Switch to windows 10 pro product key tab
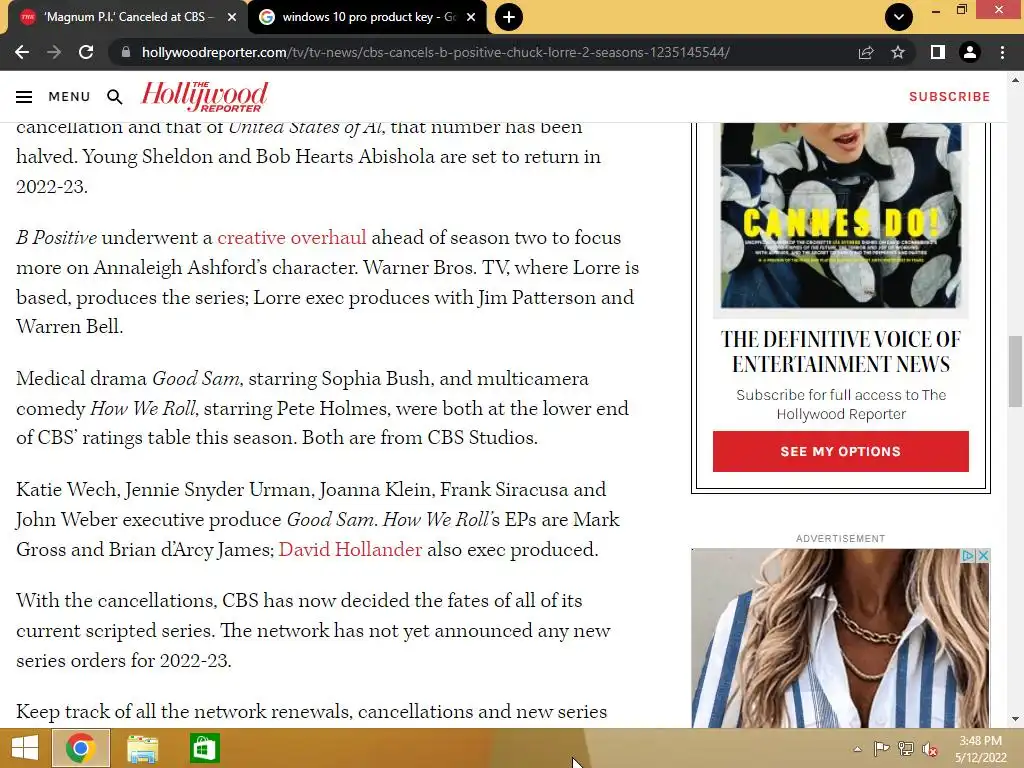 click(368, 17)
